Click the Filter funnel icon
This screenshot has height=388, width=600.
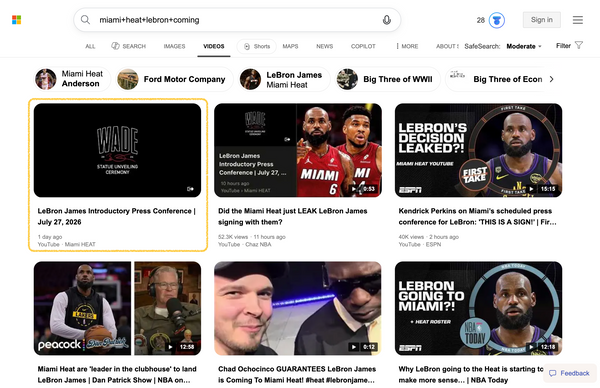click(x=579, y=46)
